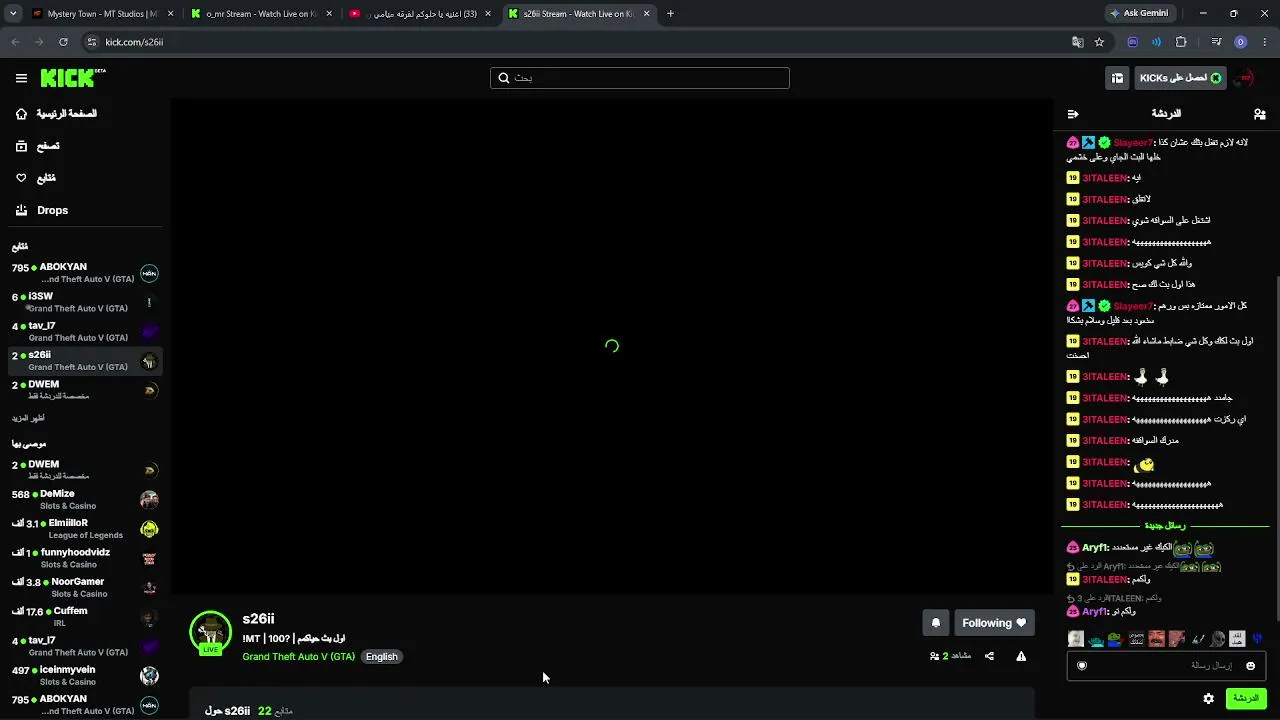1280x720 pixels.
Task: Open chat settings gear icon
Action: coord(1209,698)
